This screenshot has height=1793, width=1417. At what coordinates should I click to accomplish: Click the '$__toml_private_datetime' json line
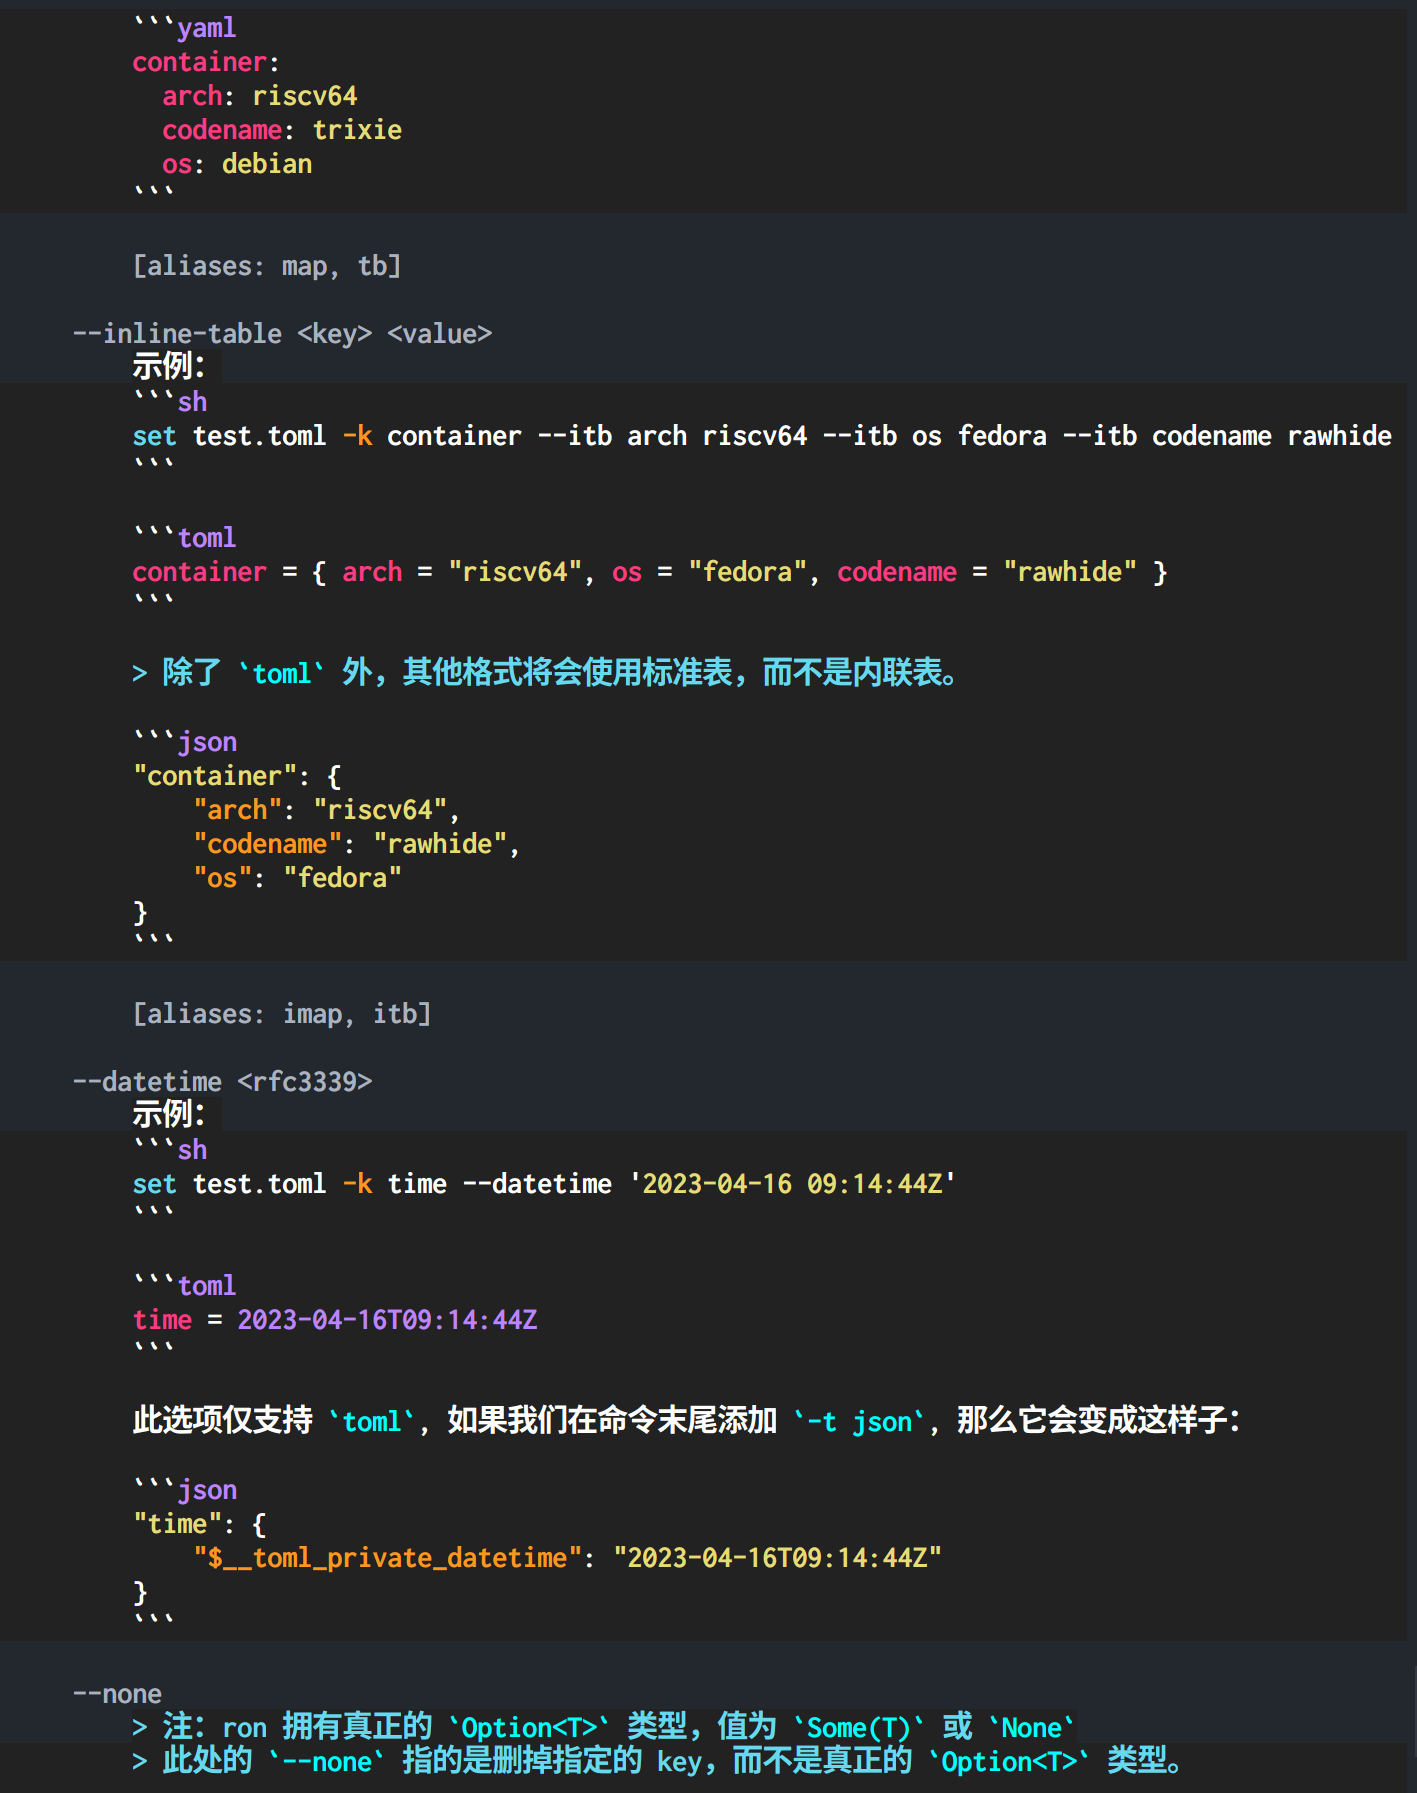pos(567,1558)
